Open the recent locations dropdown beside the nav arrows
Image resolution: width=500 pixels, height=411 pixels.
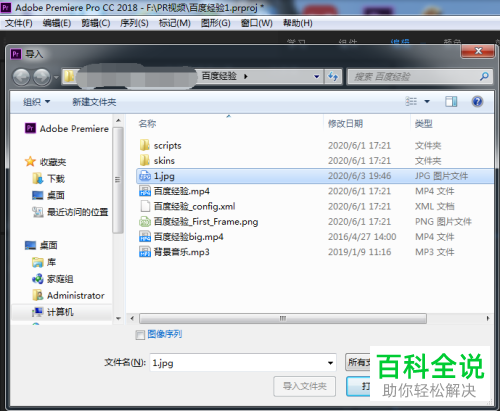point(56,77)
